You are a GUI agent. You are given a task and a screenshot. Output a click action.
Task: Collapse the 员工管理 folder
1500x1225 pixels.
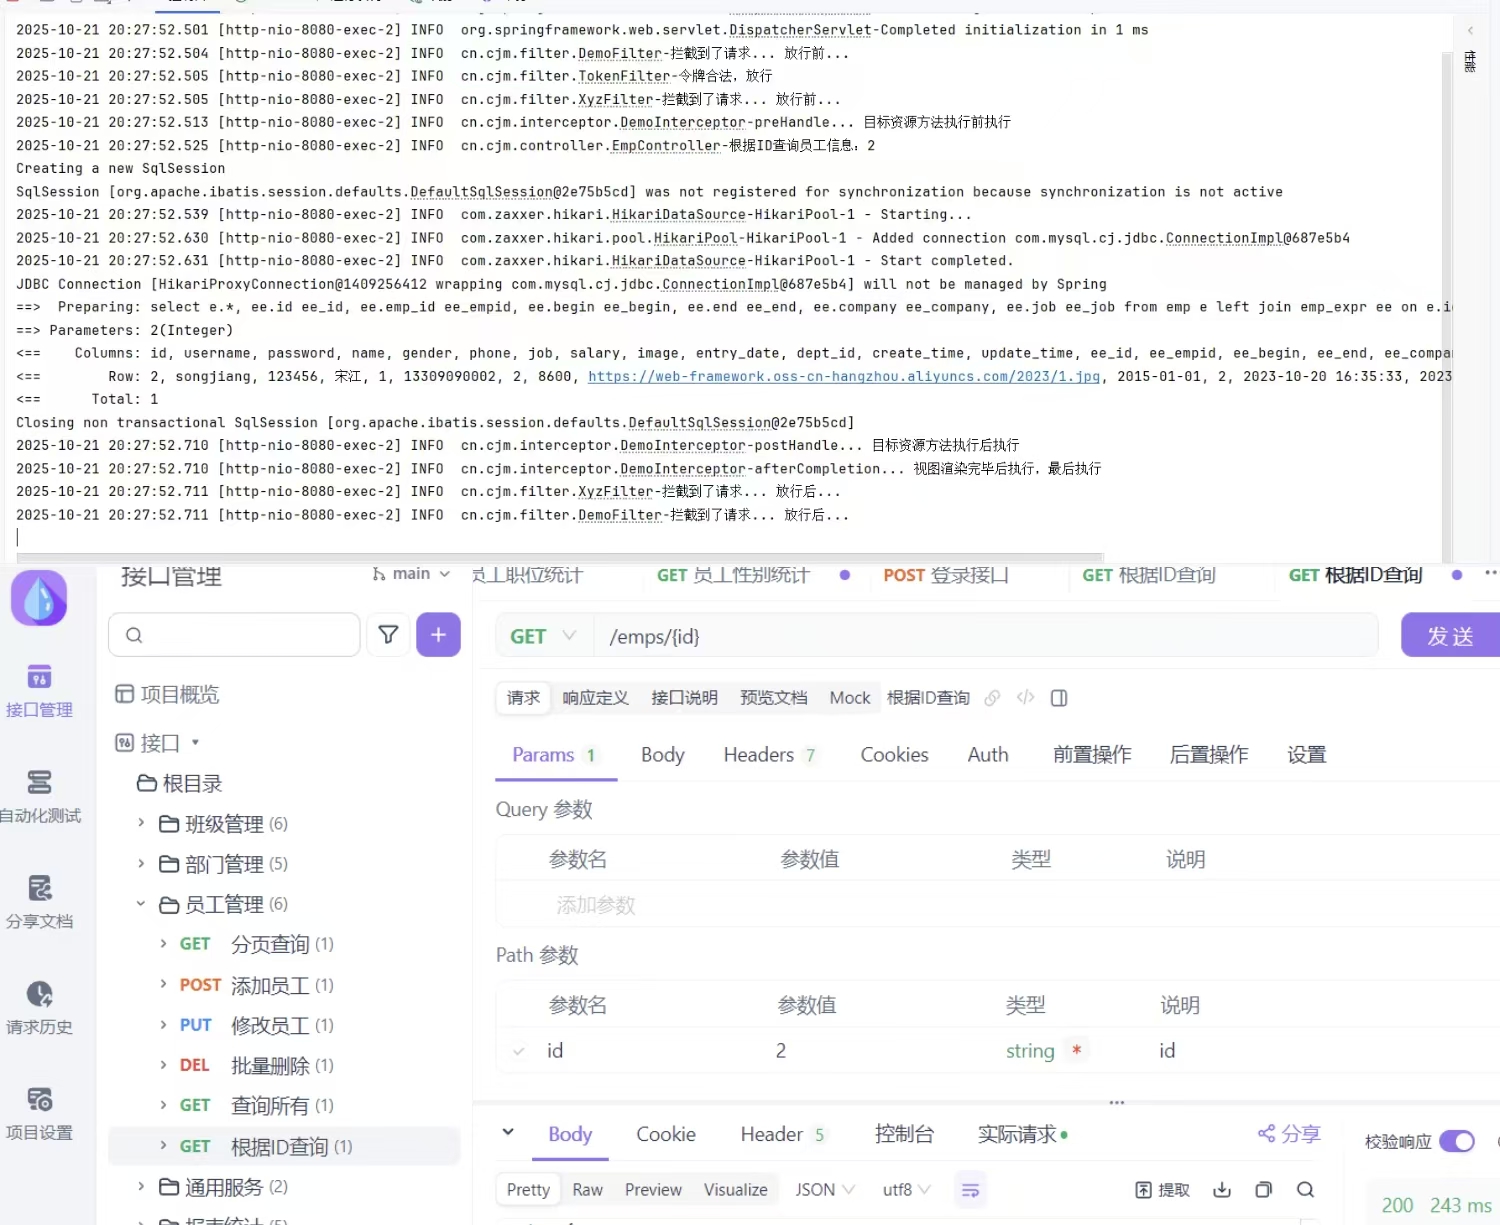[141, 904]
